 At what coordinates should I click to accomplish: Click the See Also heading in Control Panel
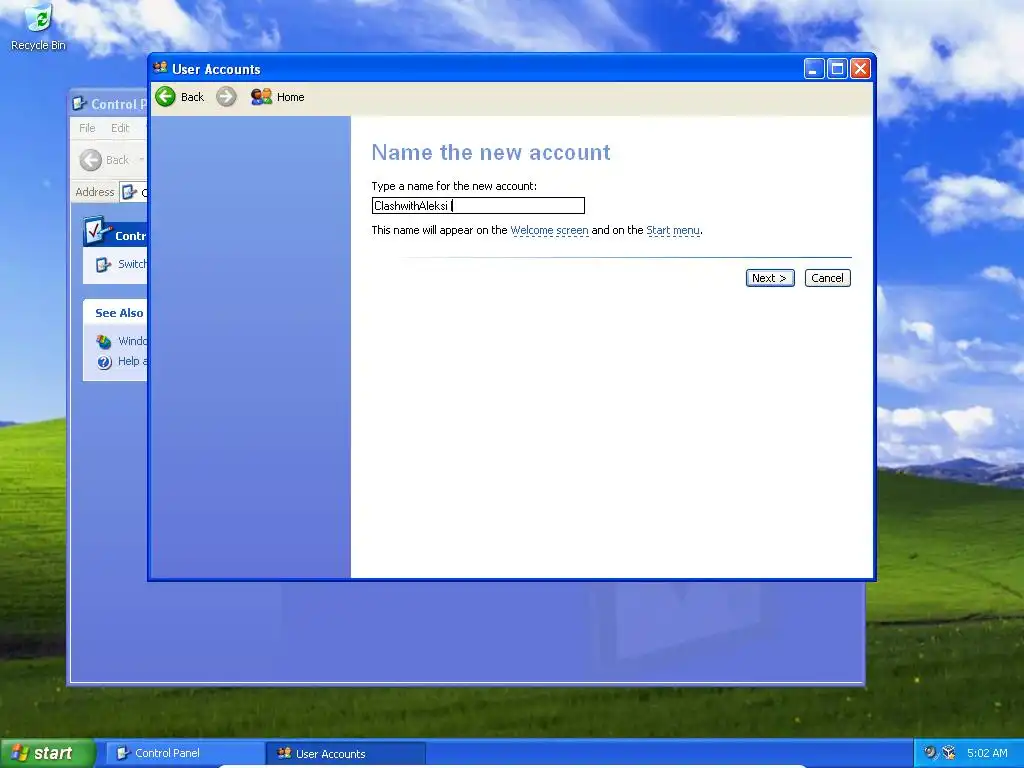coord(119,313)
